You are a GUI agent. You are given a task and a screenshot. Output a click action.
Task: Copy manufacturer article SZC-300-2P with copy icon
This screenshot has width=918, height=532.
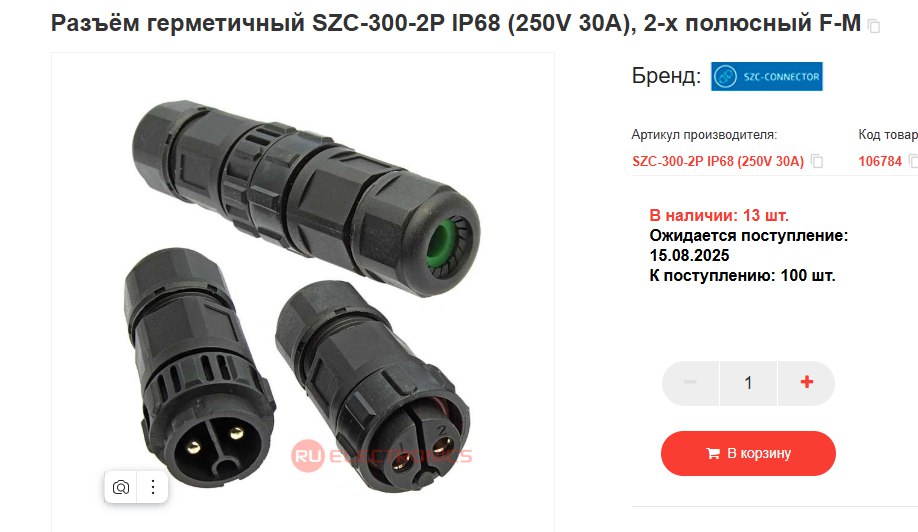(x=817, y=162)
